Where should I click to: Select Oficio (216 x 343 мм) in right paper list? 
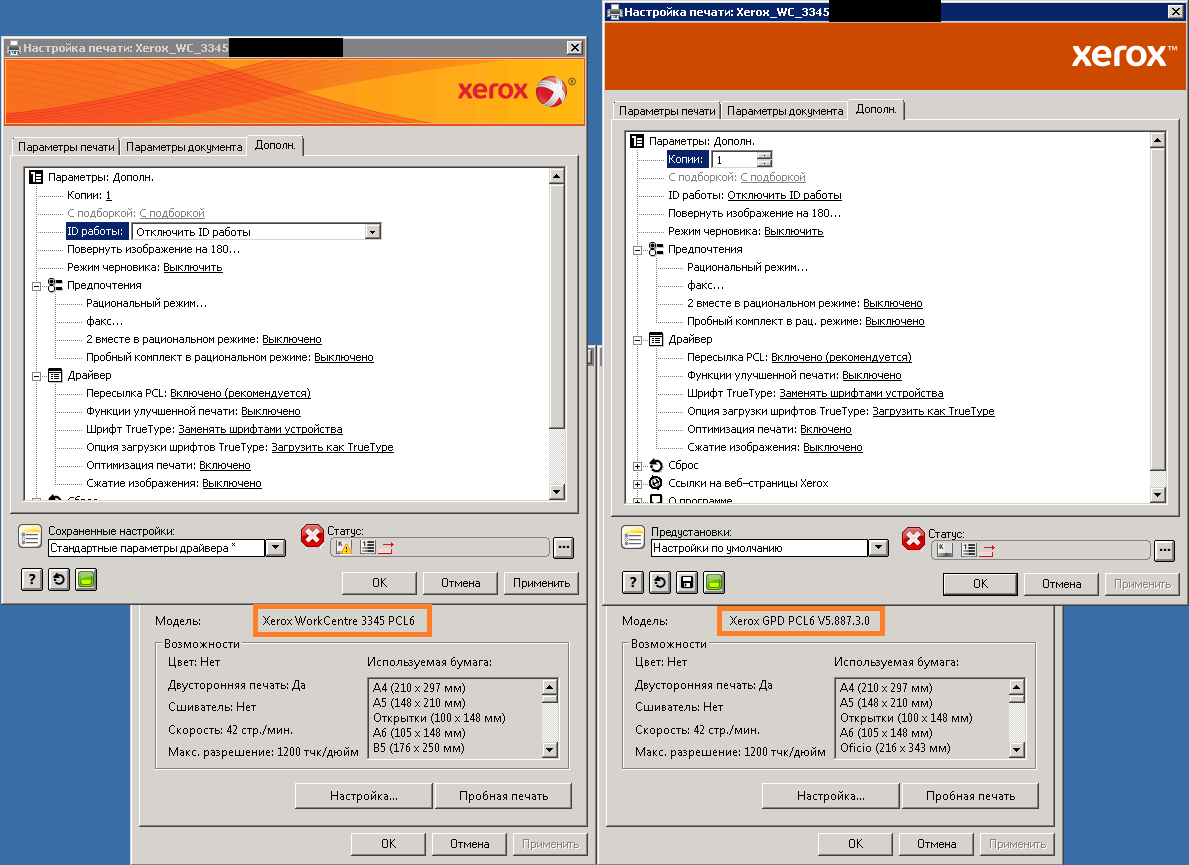(x=895, y=748)
